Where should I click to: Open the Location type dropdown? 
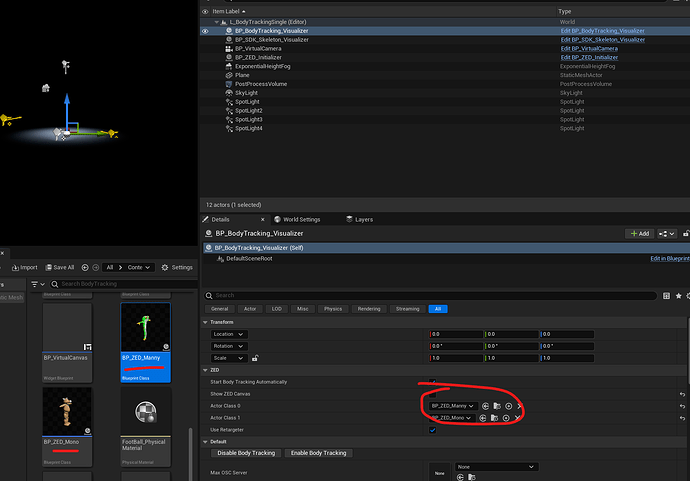[x=228, y=334]
